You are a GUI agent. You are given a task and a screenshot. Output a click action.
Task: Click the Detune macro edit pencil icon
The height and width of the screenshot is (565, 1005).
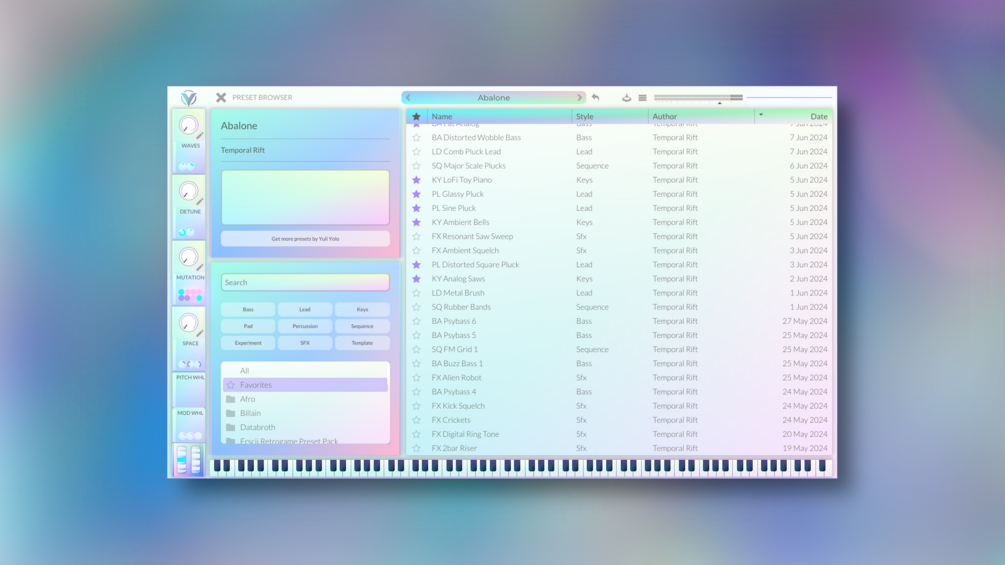(200, 201)
